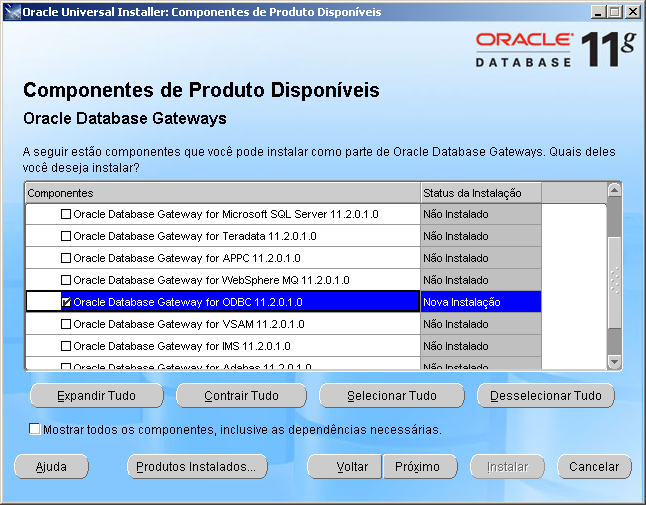Uncheck the Gateway for ODBC checkbox
Viewport: 646px width, 505px height.
coord(66,302)
